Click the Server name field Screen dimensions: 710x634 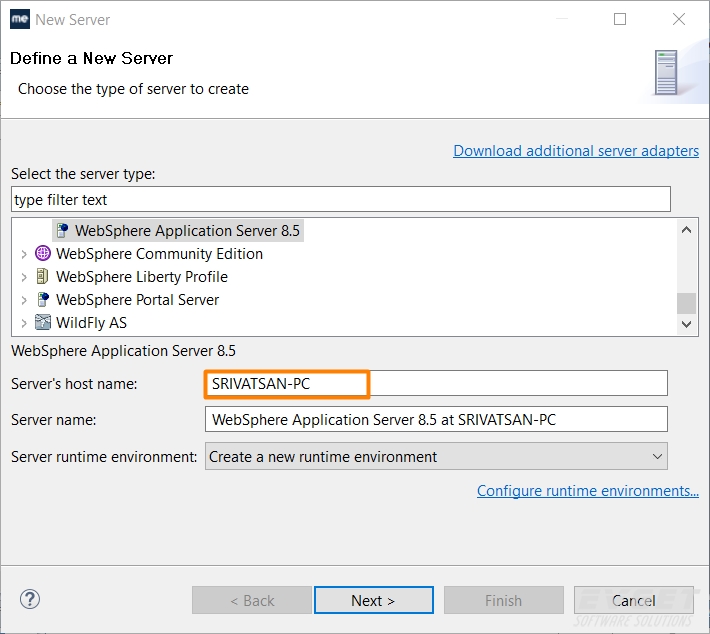pyautogui.click(x=436, y=419)
